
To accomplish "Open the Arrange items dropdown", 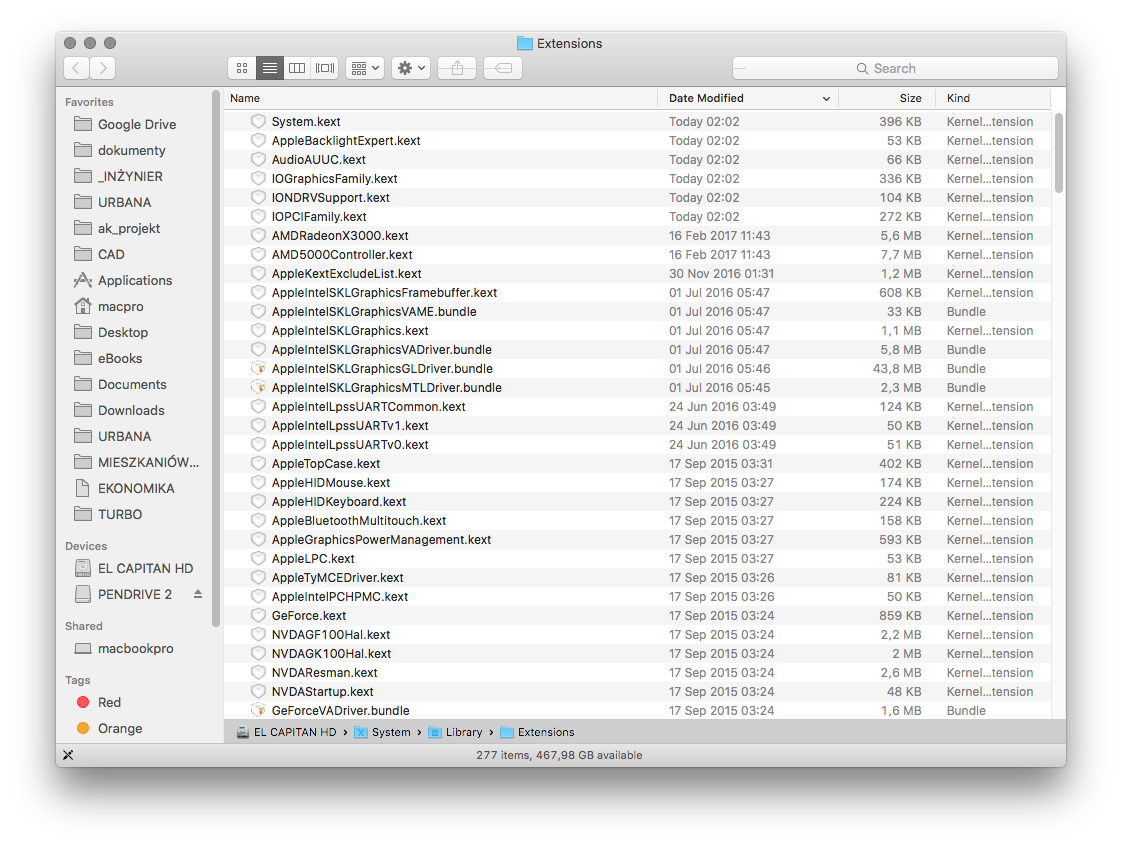I will 365,68.
